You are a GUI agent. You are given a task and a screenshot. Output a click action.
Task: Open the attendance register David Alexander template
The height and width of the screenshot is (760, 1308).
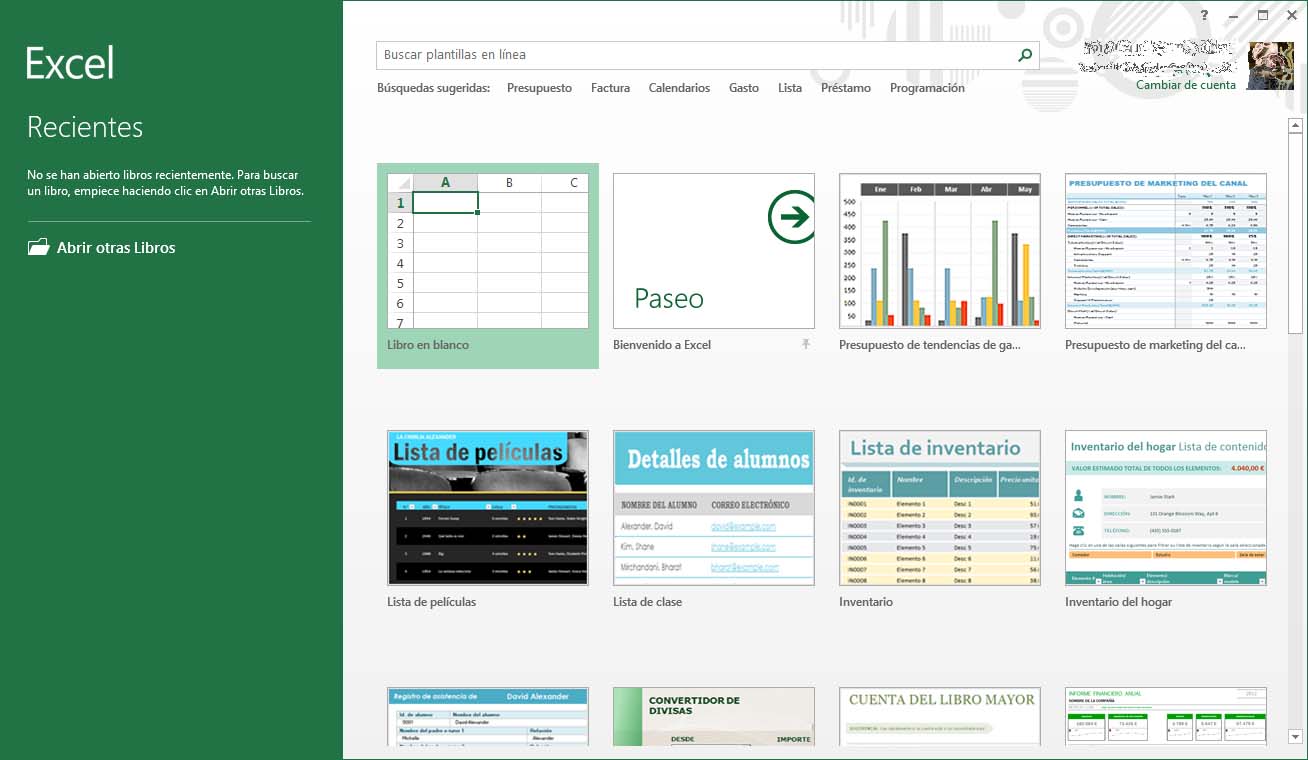488,716
